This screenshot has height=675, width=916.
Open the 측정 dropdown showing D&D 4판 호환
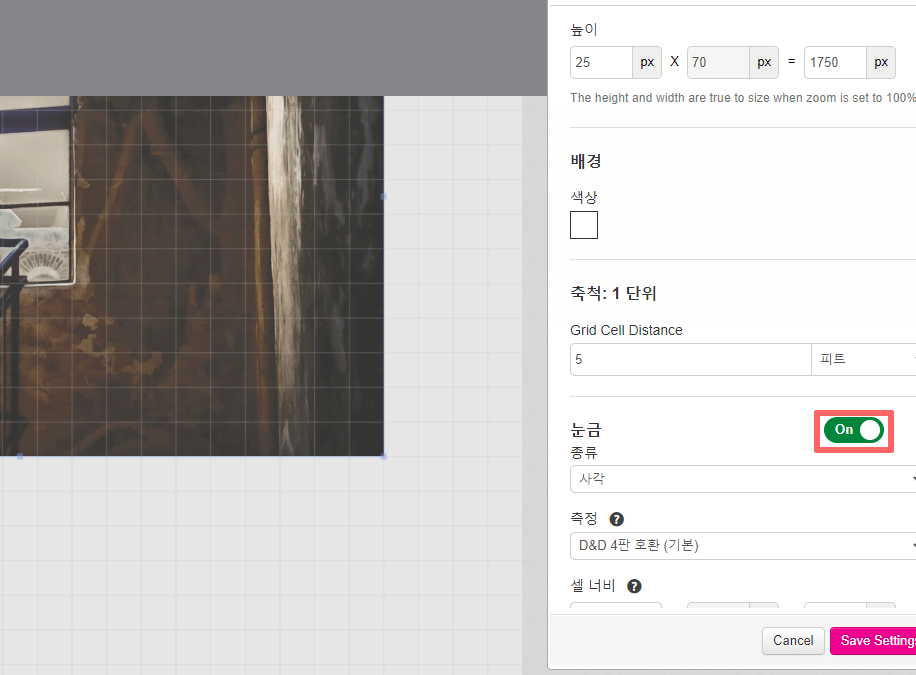[743, 546]
